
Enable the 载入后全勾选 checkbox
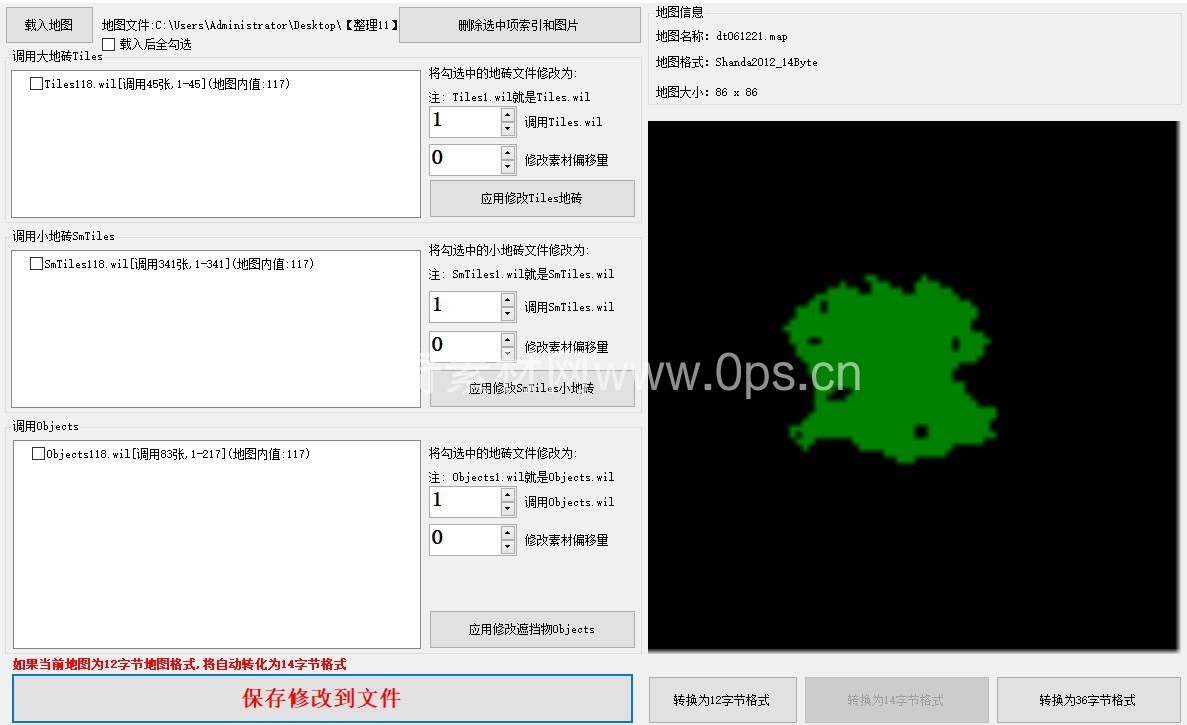tap(109, 45)
